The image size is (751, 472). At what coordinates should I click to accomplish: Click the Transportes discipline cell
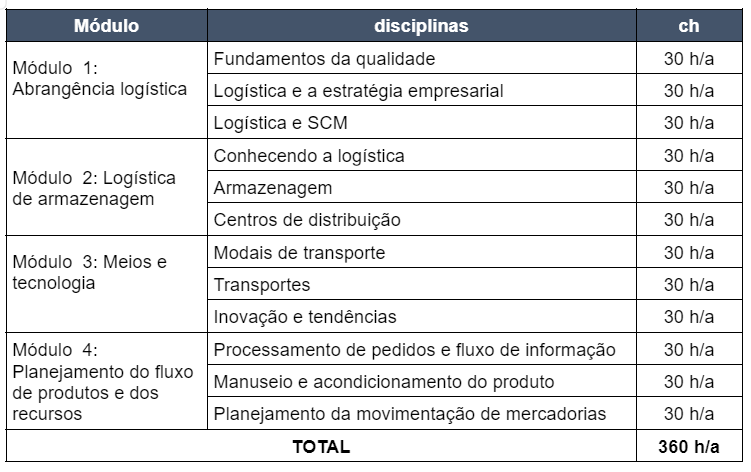(421, 284)
